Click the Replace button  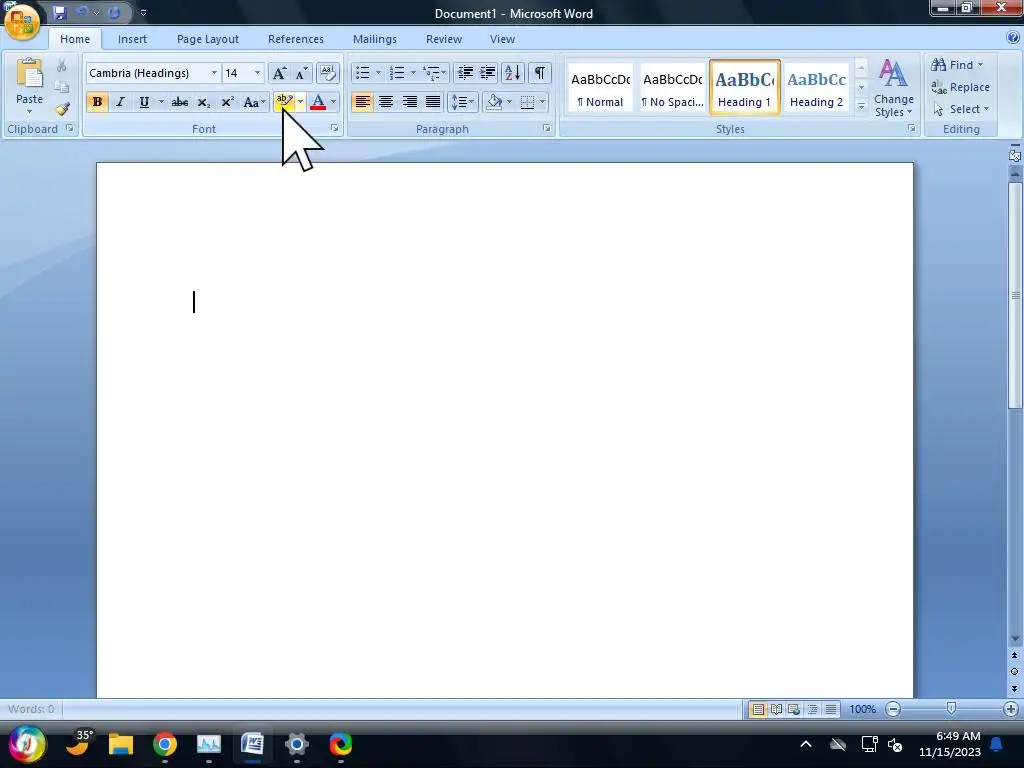point(961,87)
